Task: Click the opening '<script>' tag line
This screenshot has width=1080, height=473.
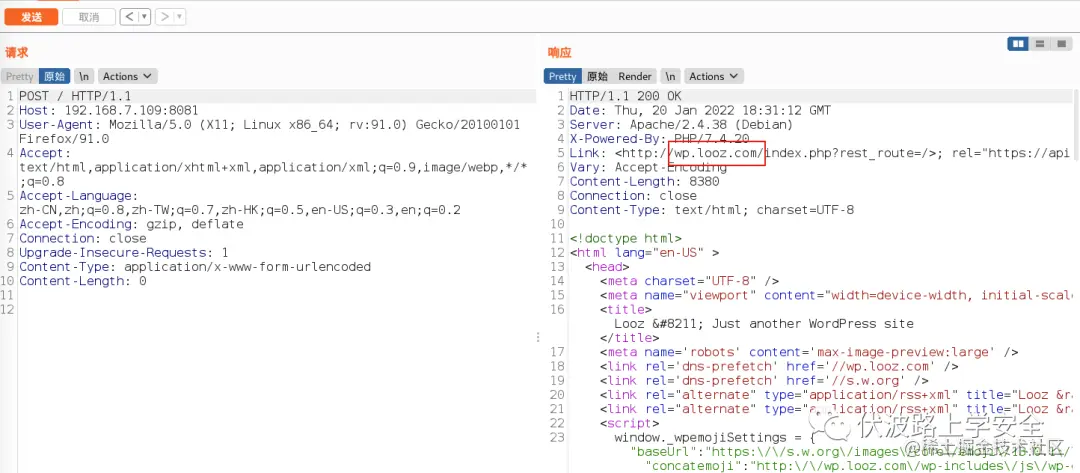Action: point(629,423)
